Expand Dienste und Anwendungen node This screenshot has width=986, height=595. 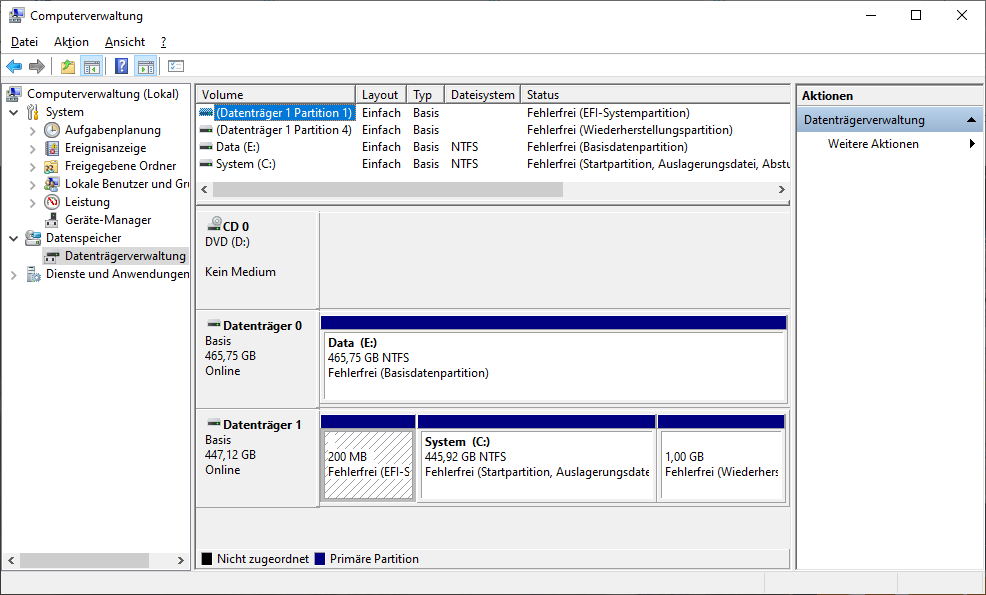coord(14,275)
